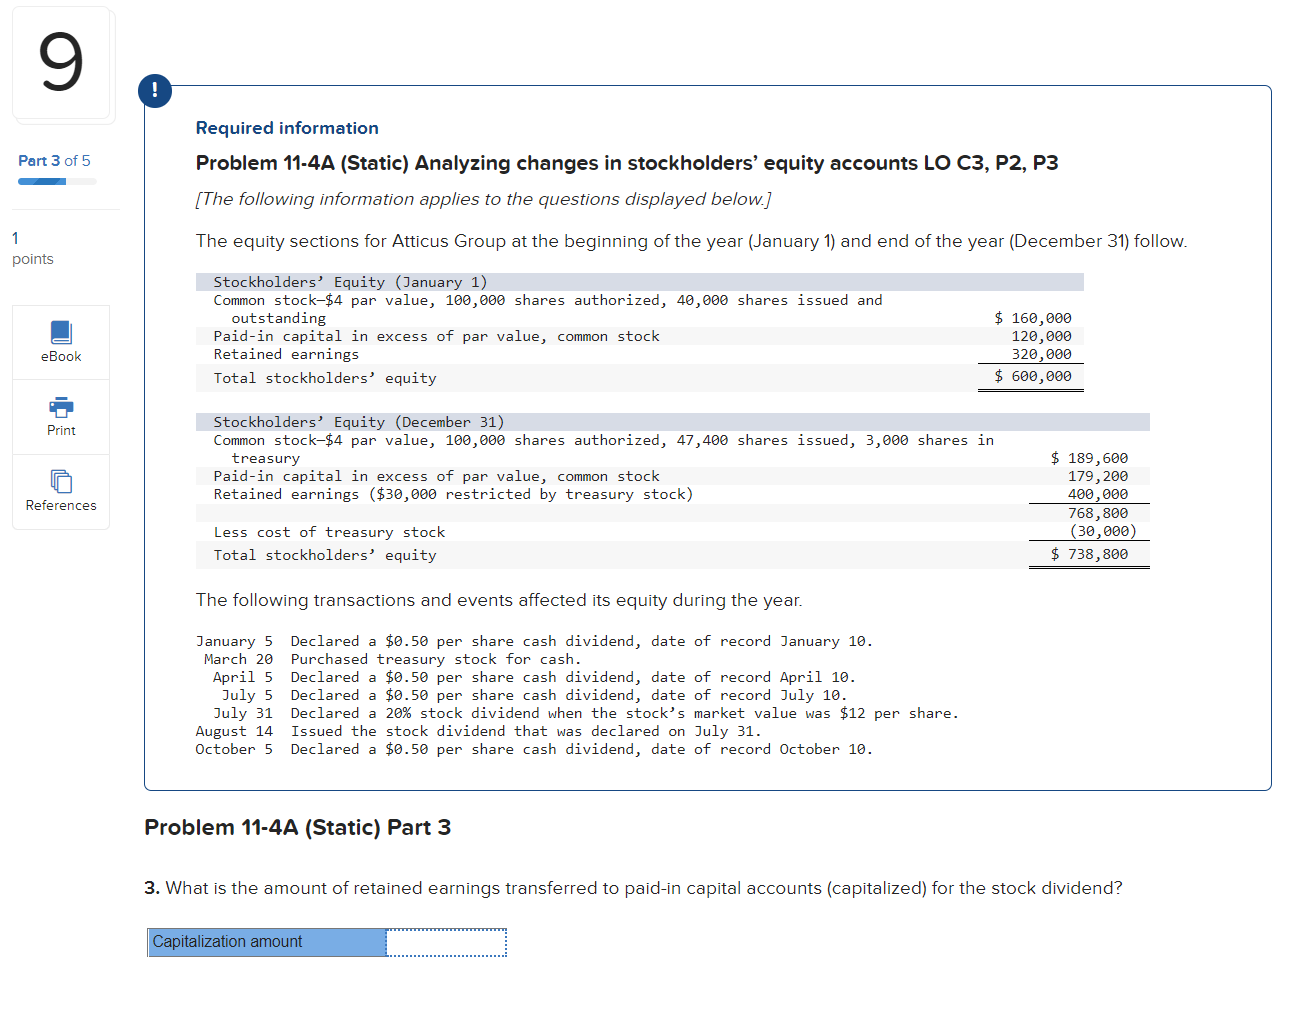Click the 'Problem 11-4A (Static) Part 3' heading
This screenshot has height=1021, width=1306.
[x=298, y=828]
